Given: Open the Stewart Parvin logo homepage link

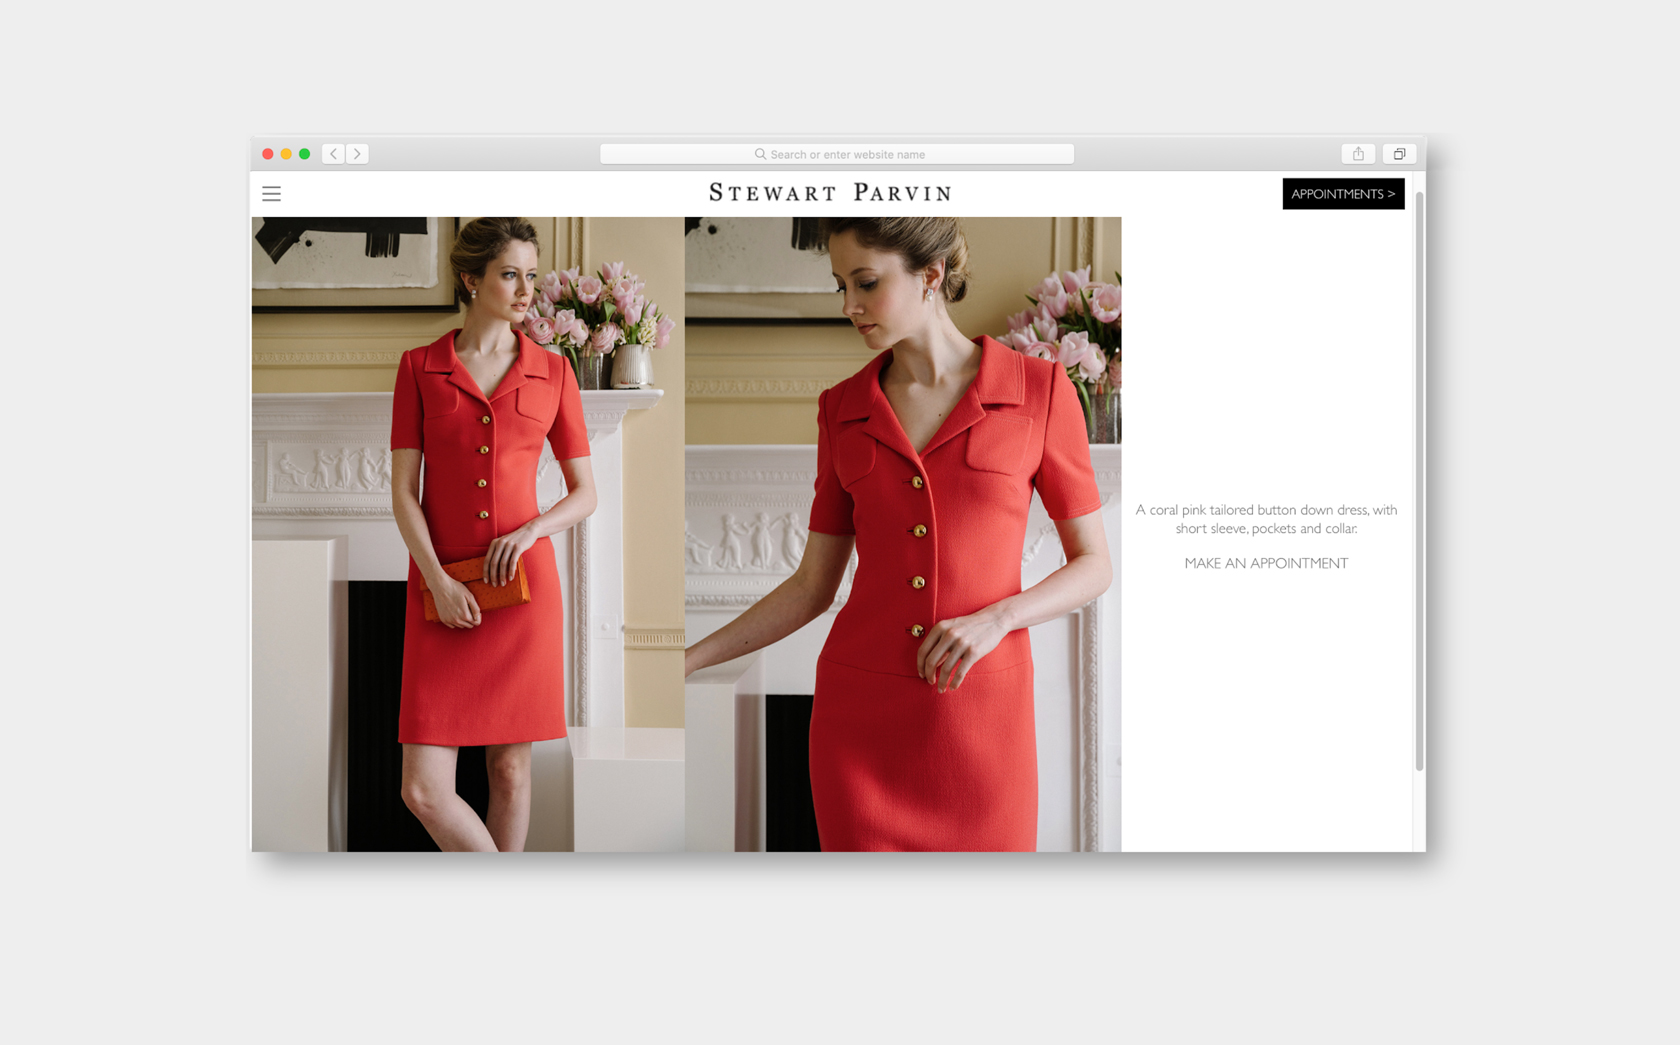Looking at the screenshot, I should pyautogui.click(x=829, y=192).
